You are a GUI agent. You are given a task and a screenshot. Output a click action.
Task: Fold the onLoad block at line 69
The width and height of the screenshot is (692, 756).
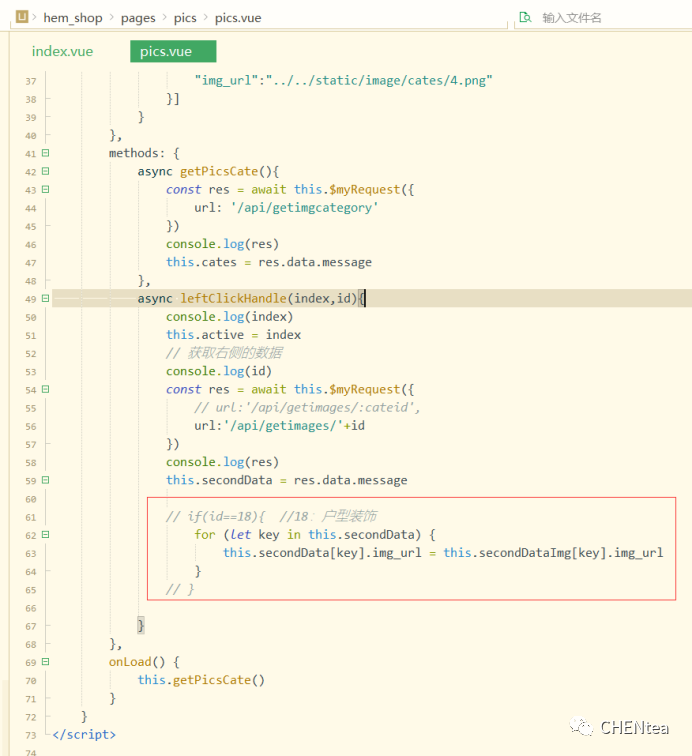[46, 662]
